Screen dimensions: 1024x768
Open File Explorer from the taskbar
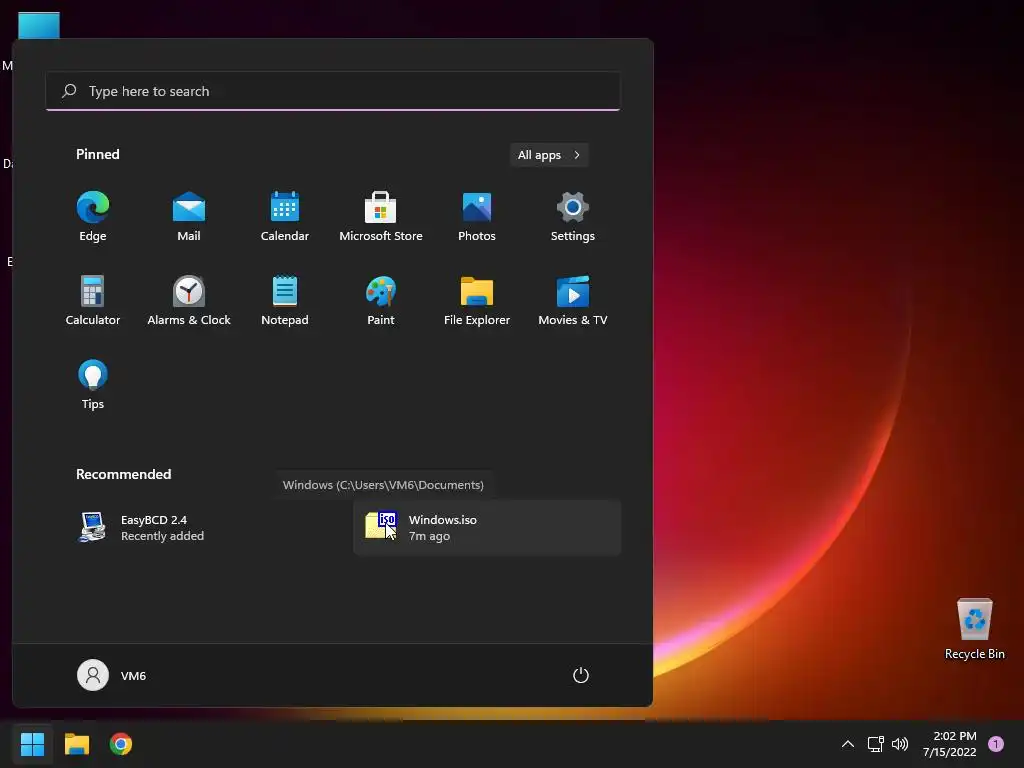click(x=76, y=744)
